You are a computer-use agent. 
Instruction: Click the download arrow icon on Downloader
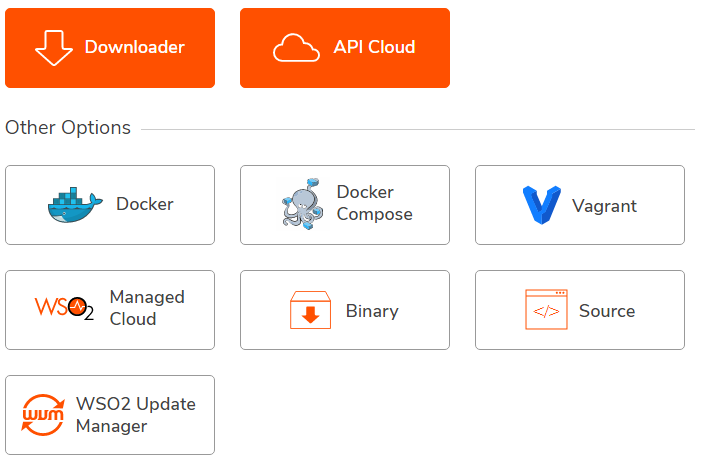(x=53, y=47)
